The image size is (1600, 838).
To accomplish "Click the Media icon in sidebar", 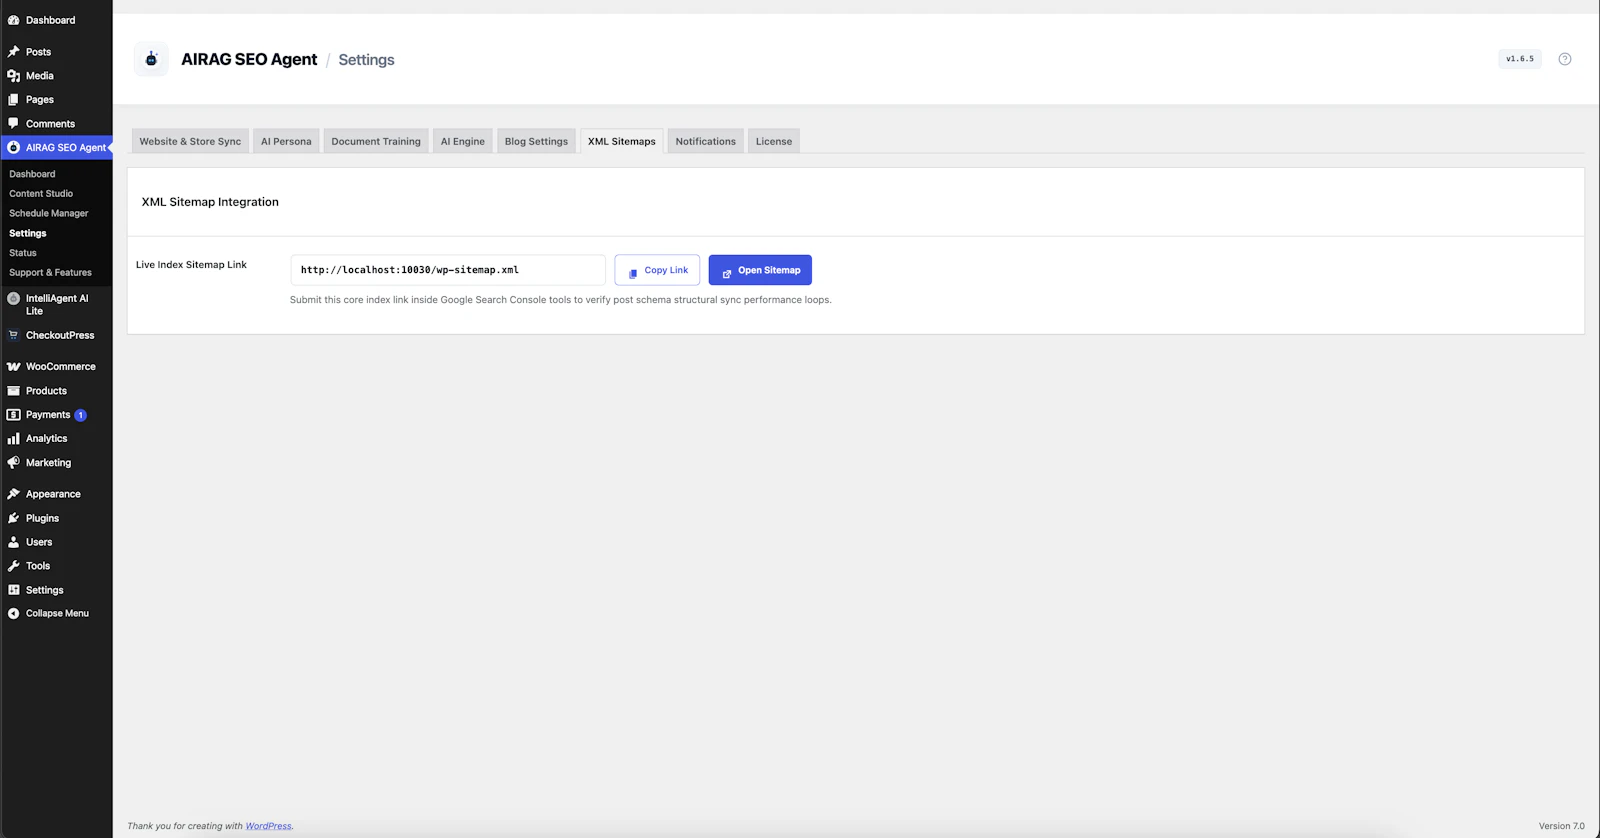I will [x=14, y=76].
